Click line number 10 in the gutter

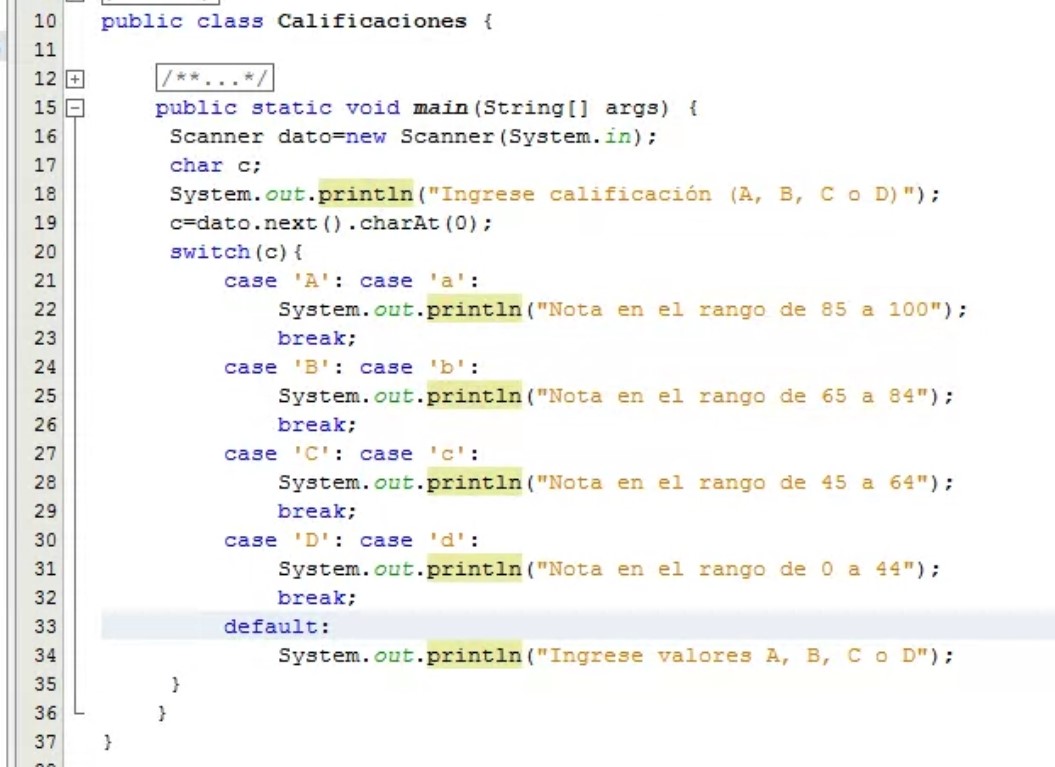(45, 21)
